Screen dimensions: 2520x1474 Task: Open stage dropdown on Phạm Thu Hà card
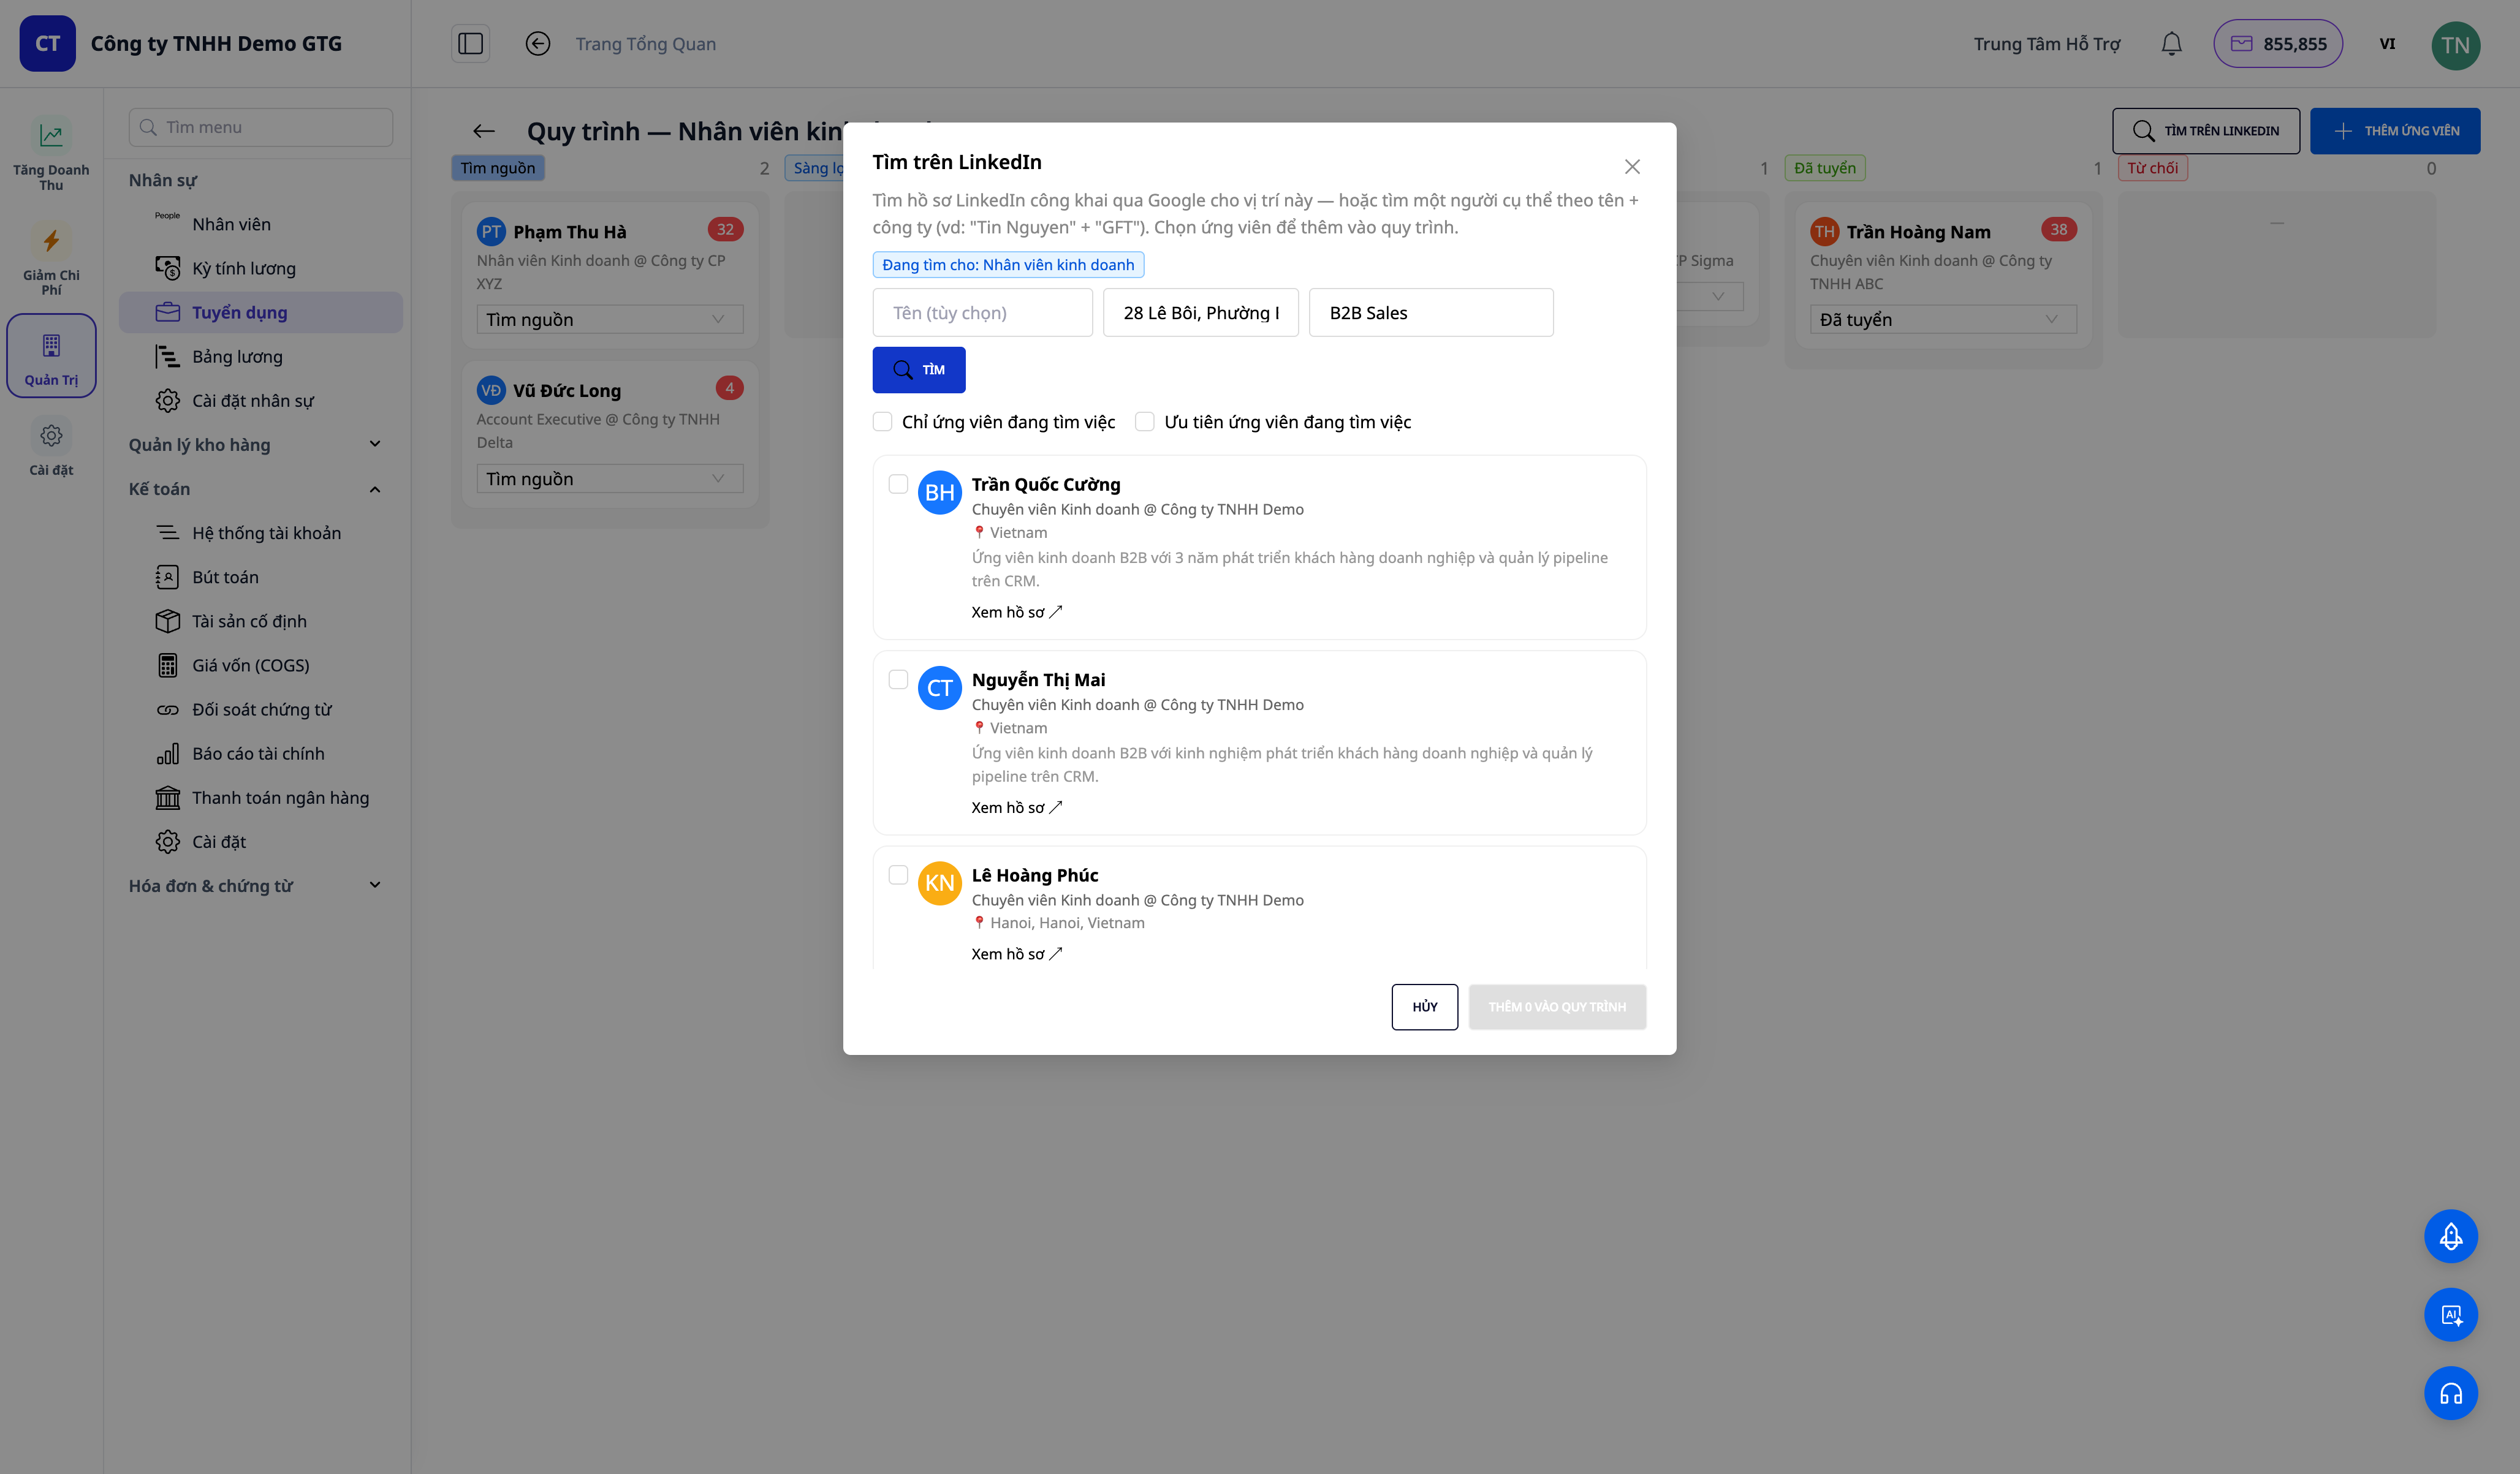[609, 319]
